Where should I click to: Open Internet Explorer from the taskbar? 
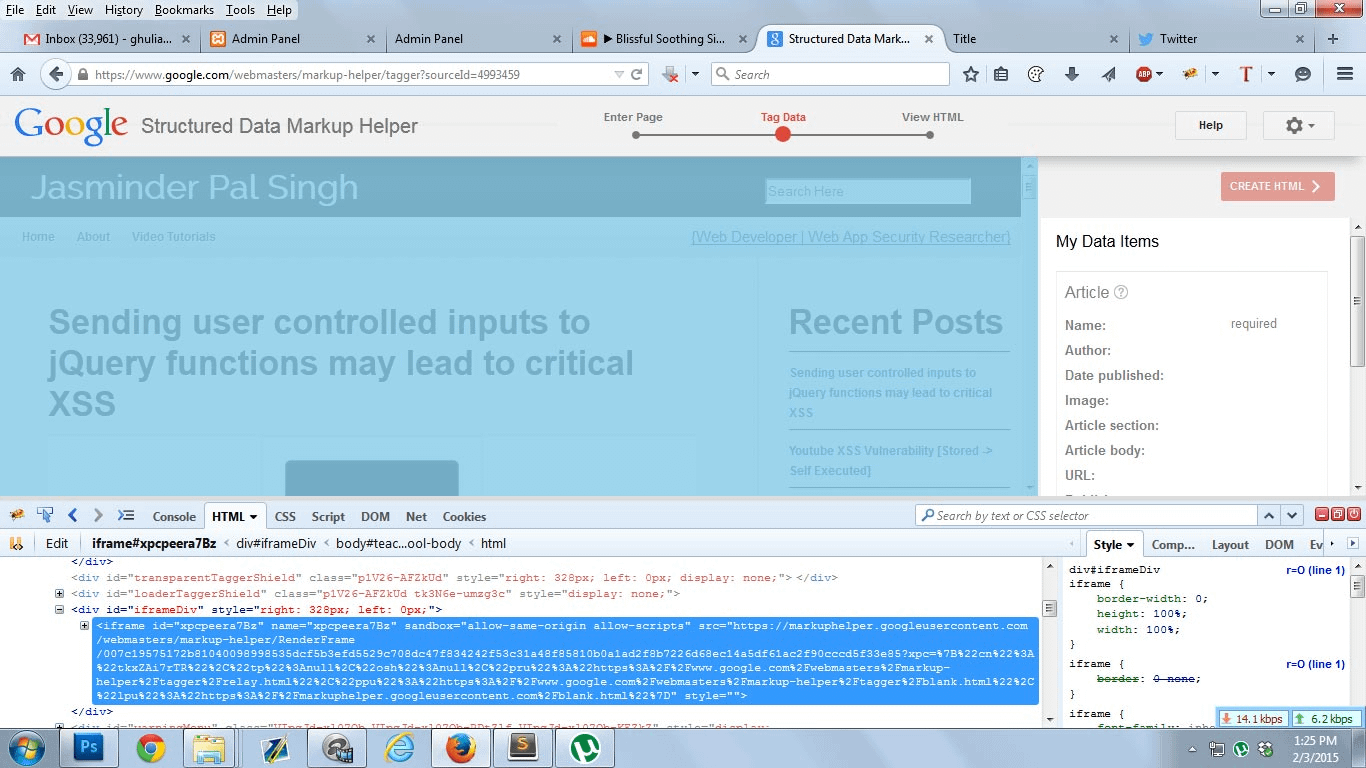398,747
